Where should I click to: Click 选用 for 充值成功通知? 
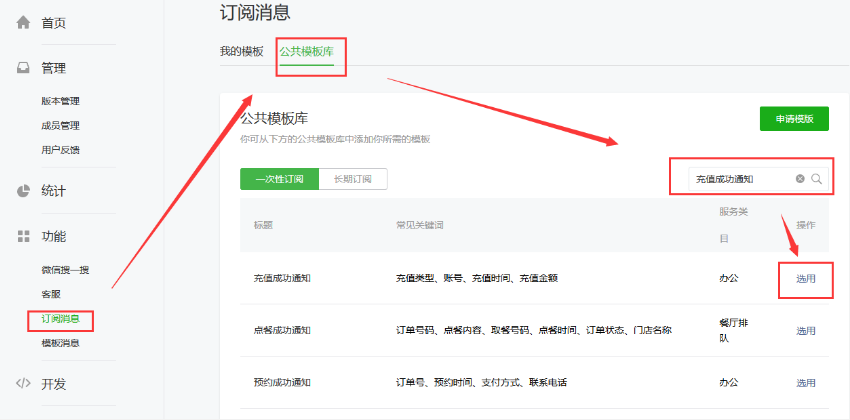click(x=806, y=278)
